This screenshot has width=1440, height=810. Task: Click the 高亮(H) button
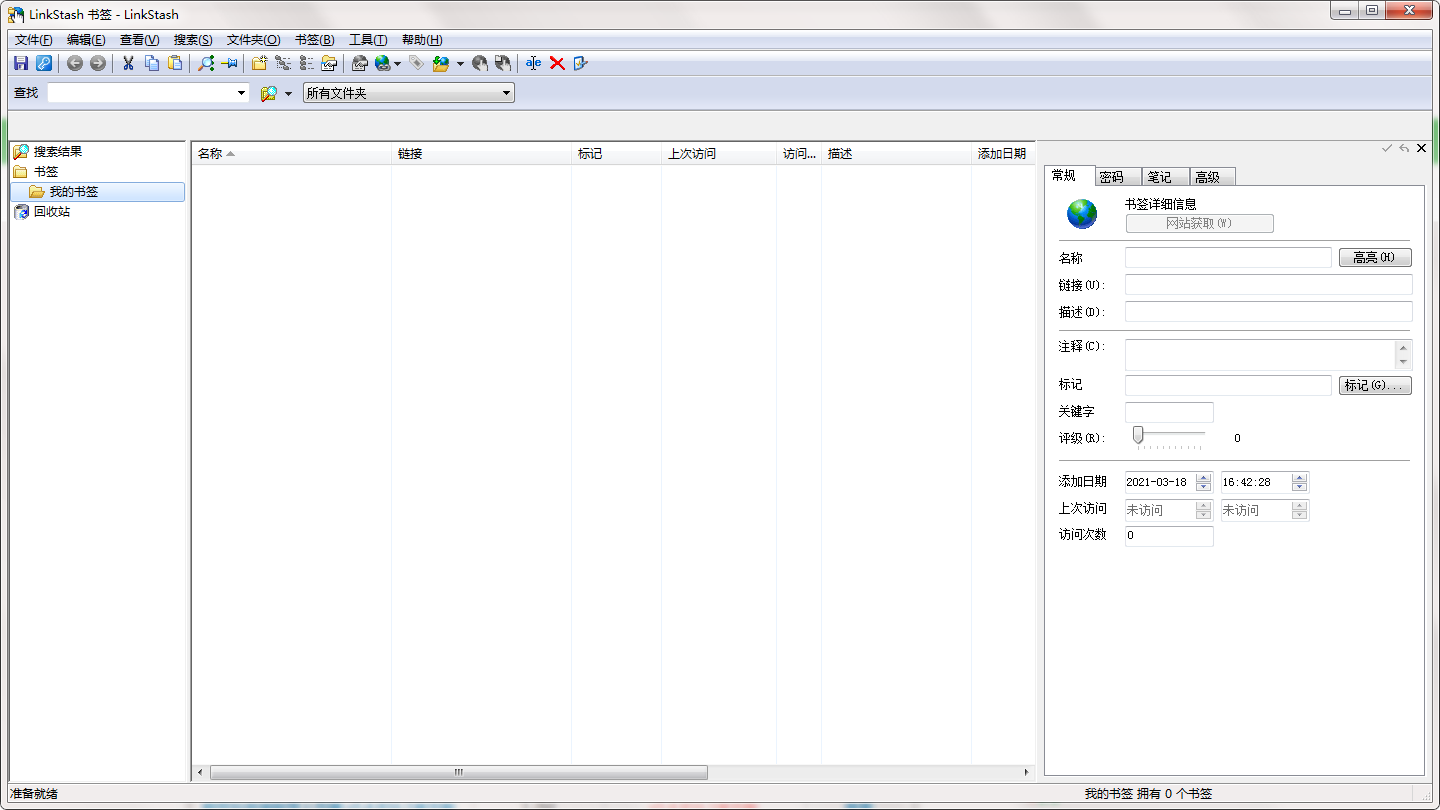click(1375, 257)
